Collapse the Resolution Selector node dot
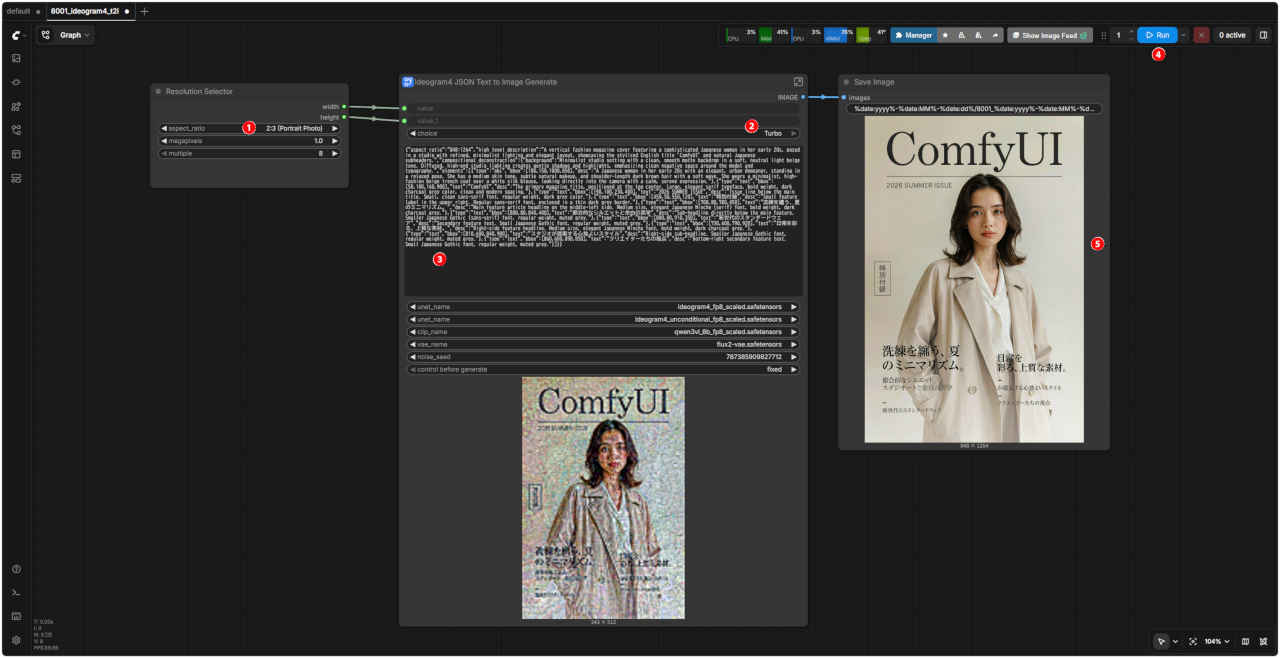Viewport: 1280px width, 658px height. 158,91
